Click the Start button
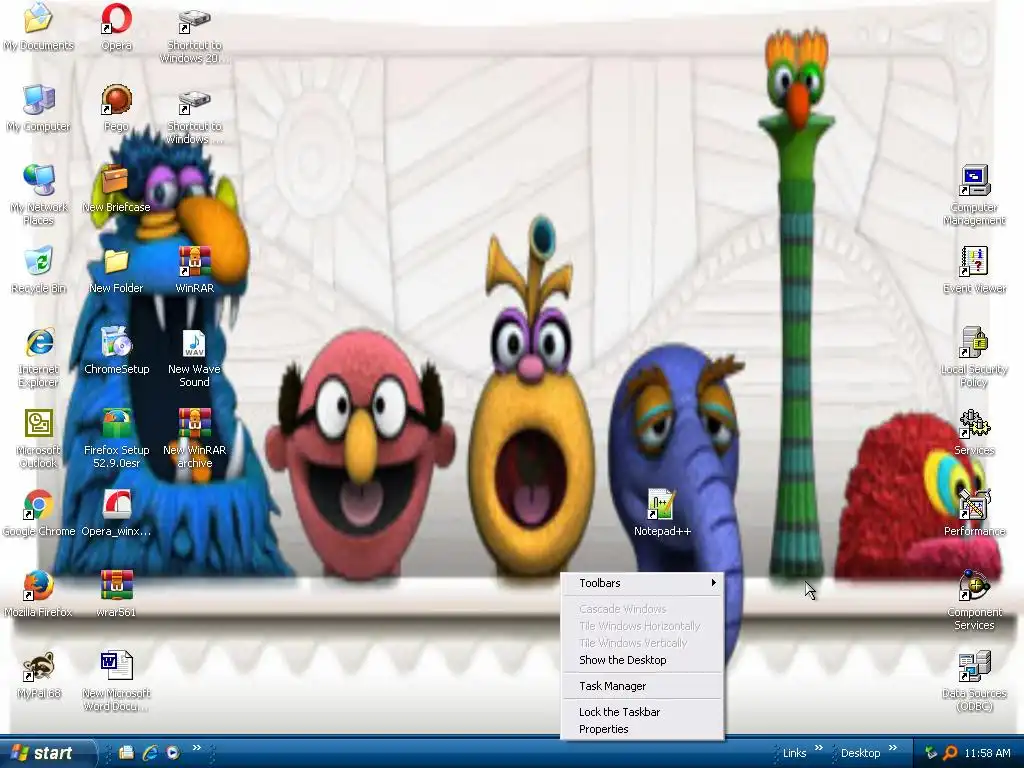The height and width of the screenshot is (768, 1024). (x=46, y=753)
